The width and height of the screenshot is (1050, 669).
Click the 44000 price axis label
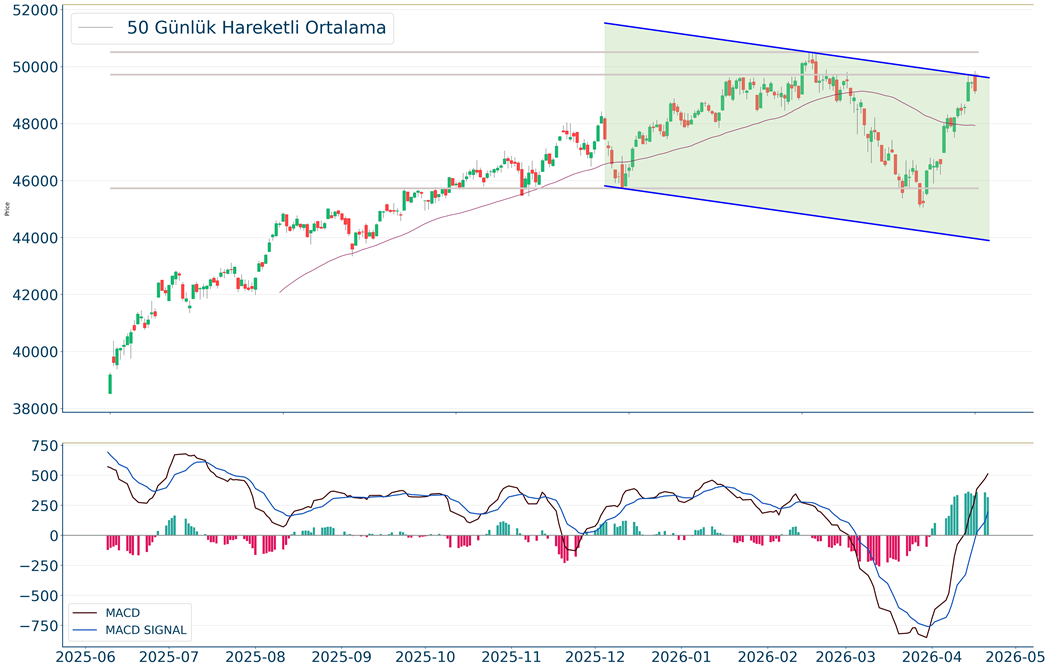[29, 238]
